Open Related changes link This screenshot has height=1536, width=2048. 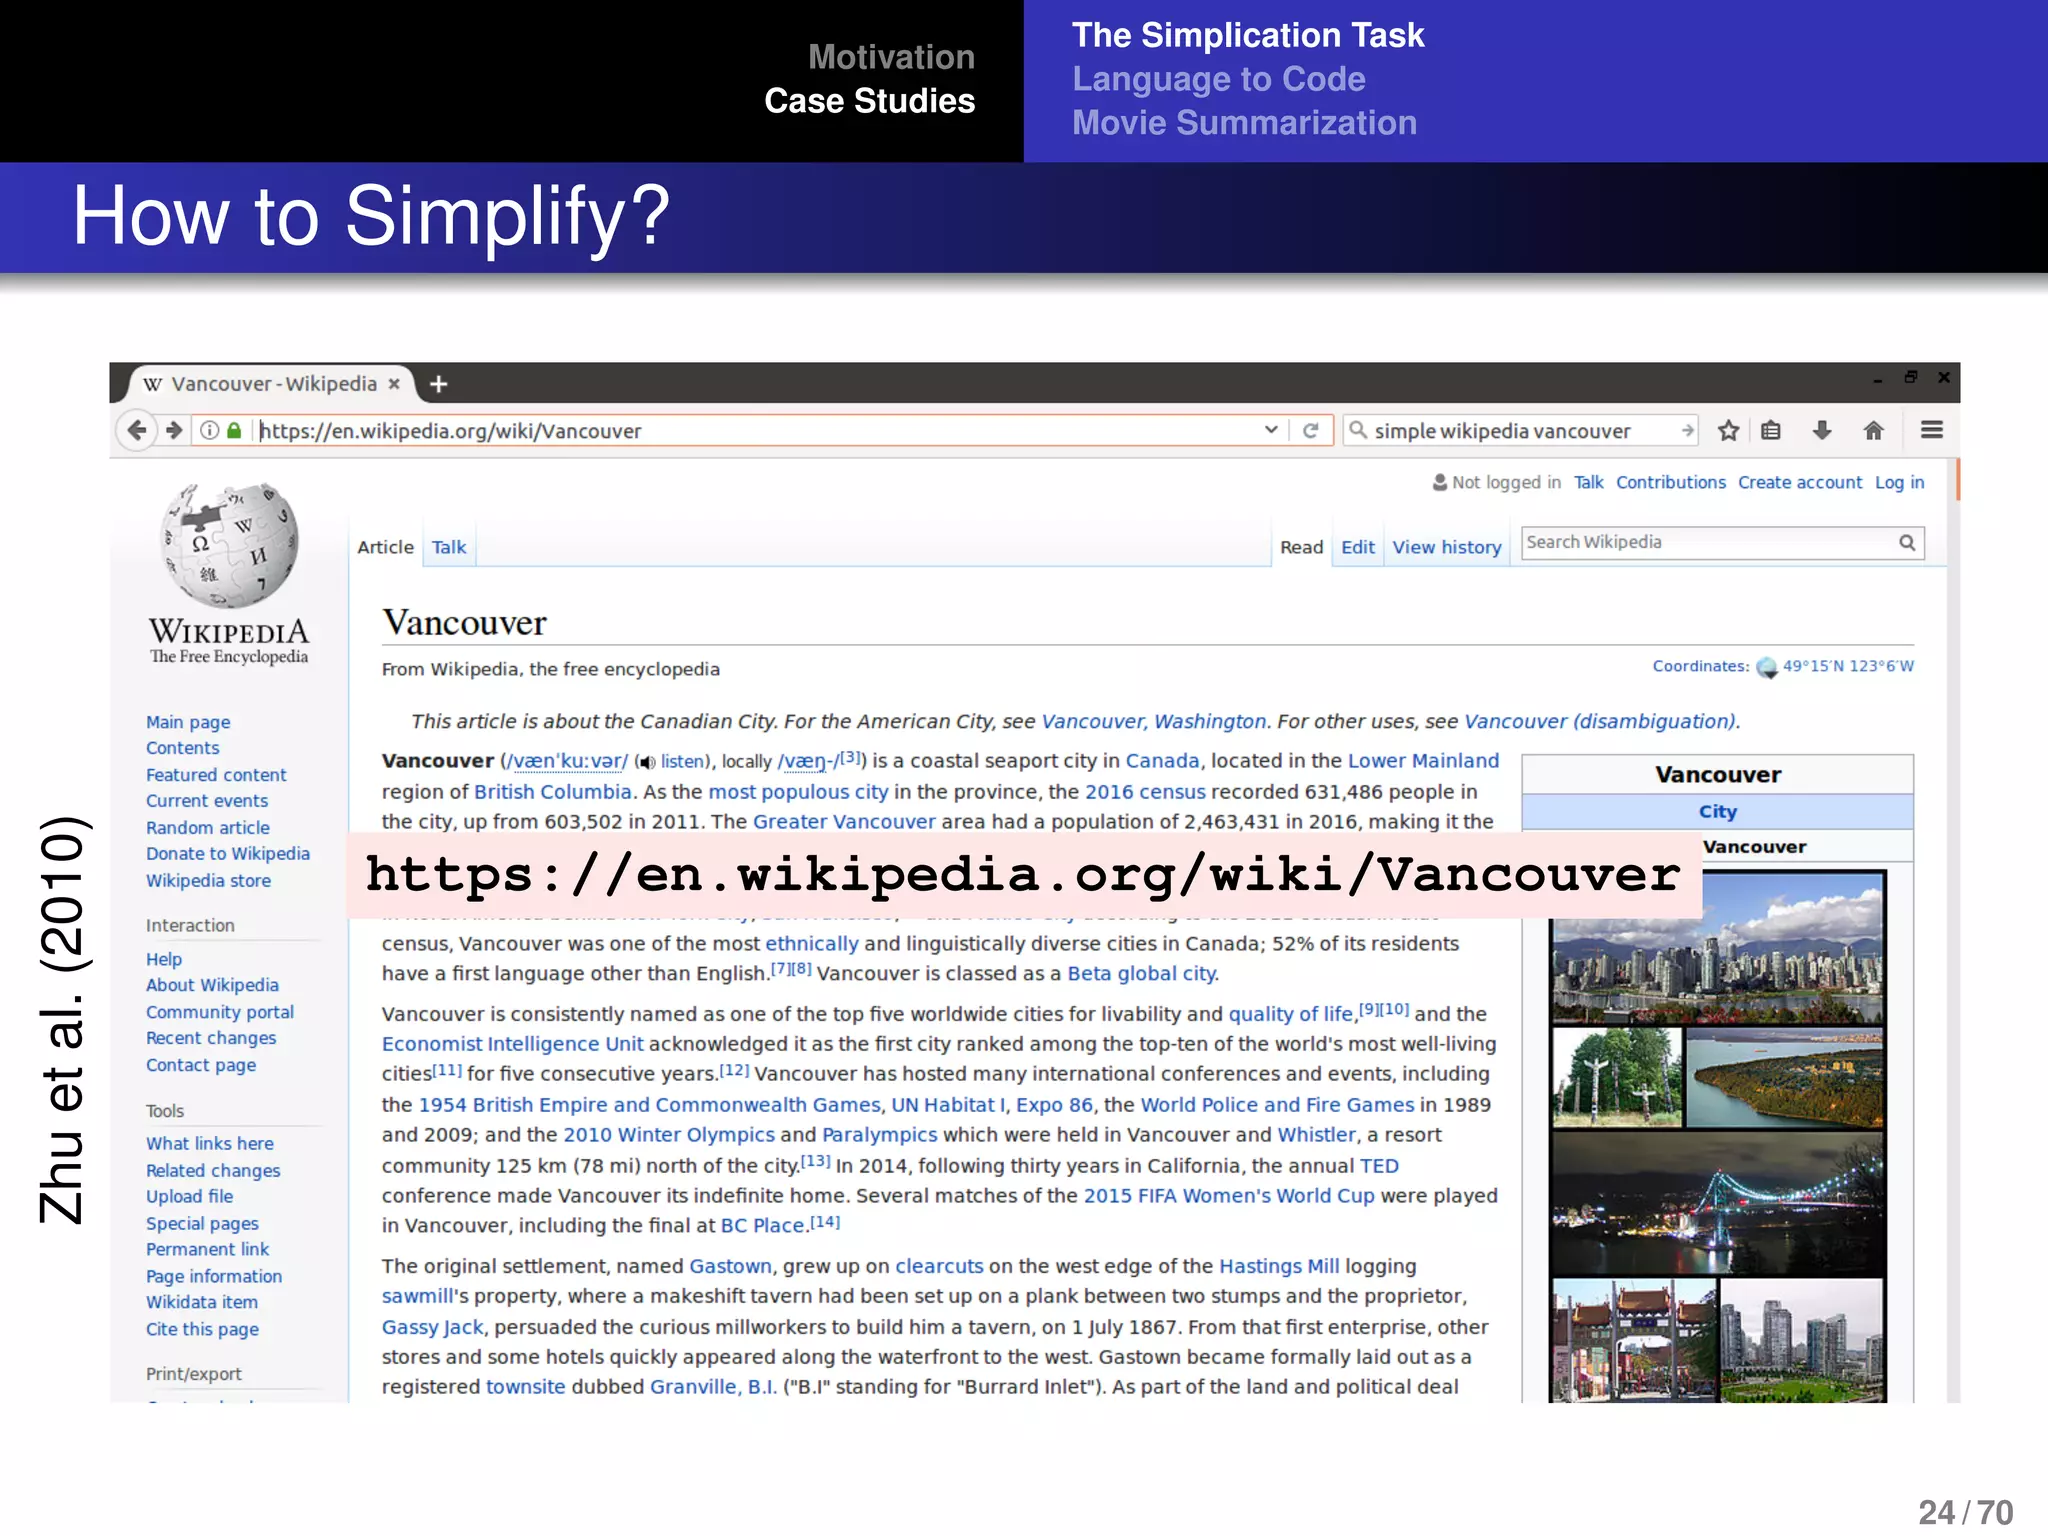point(213,1170)
